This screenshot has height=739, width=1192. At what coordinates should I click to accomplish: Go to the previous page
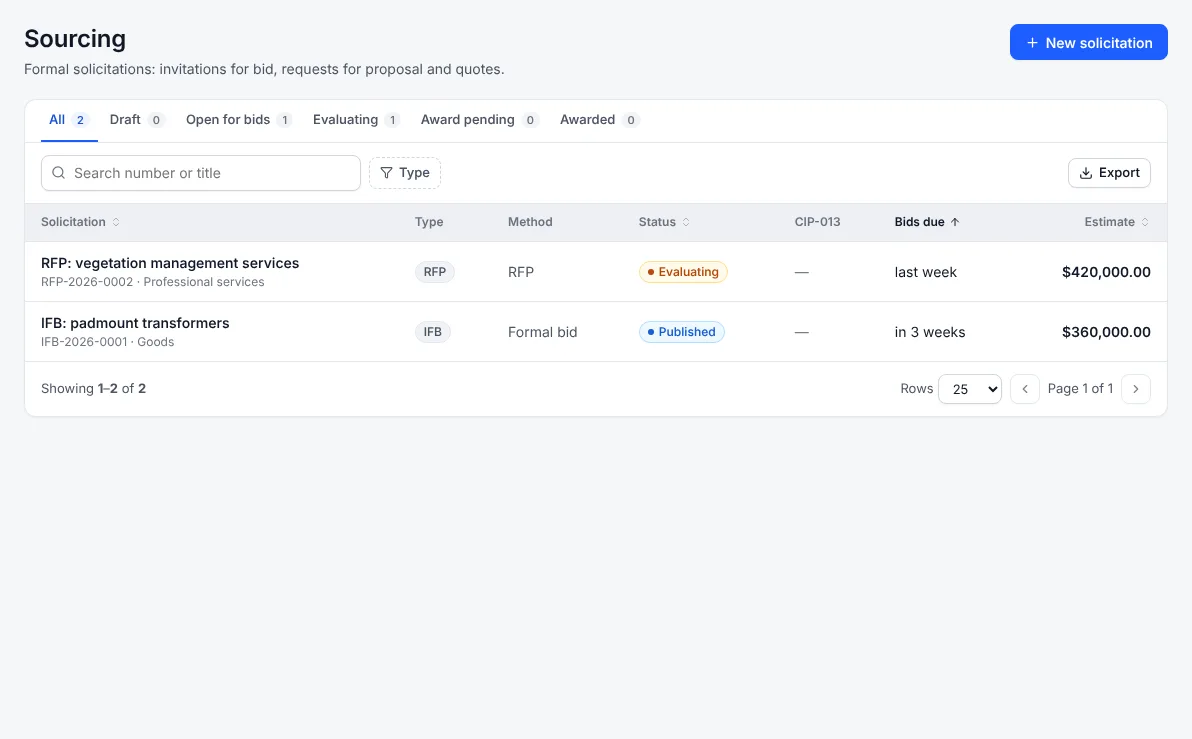(1025, 389)
